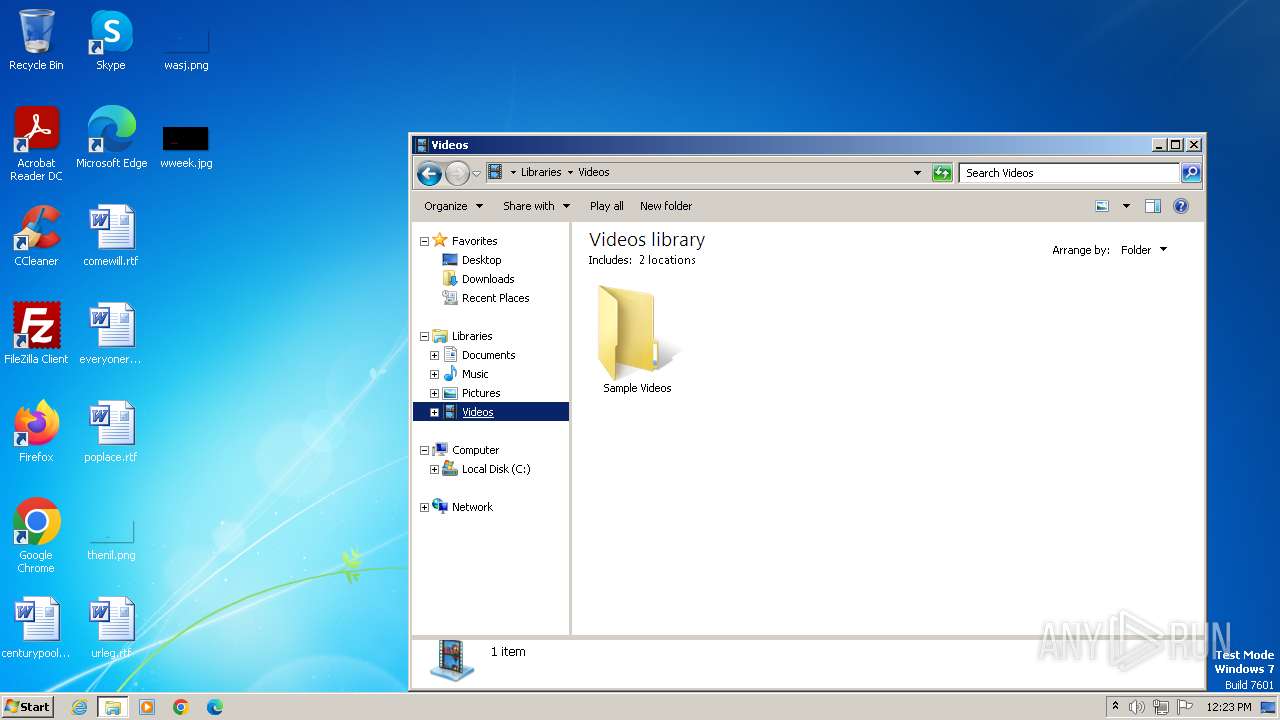The width and height of the screenshot is (1280, 720).
Task: Go back with the Explorer Back arrow
Action: point(429,173)
